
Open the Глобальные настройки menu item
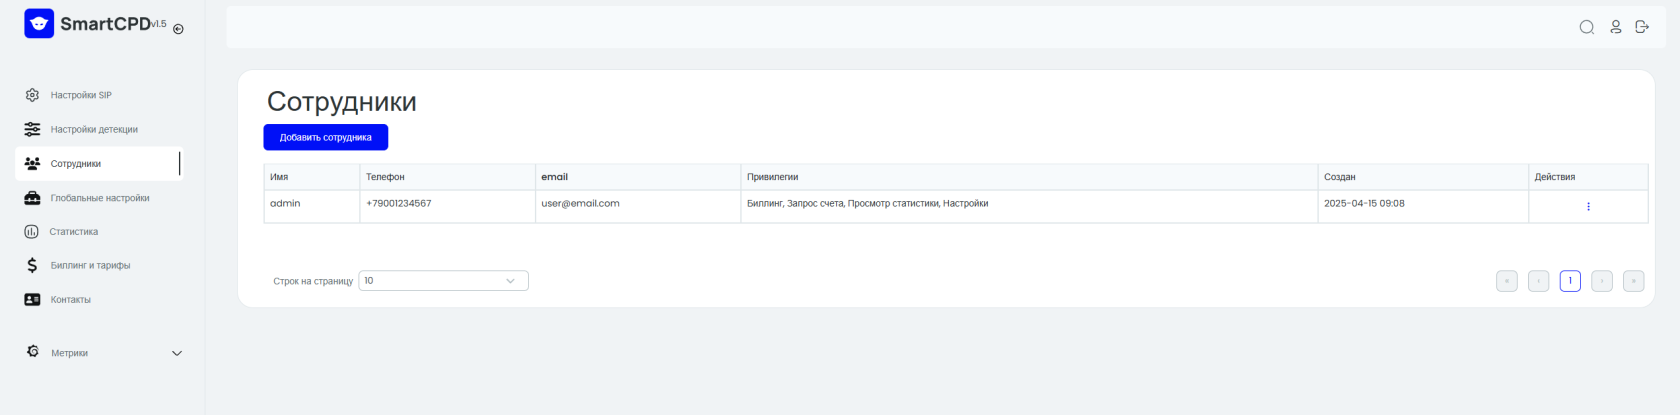click(99, 198)
